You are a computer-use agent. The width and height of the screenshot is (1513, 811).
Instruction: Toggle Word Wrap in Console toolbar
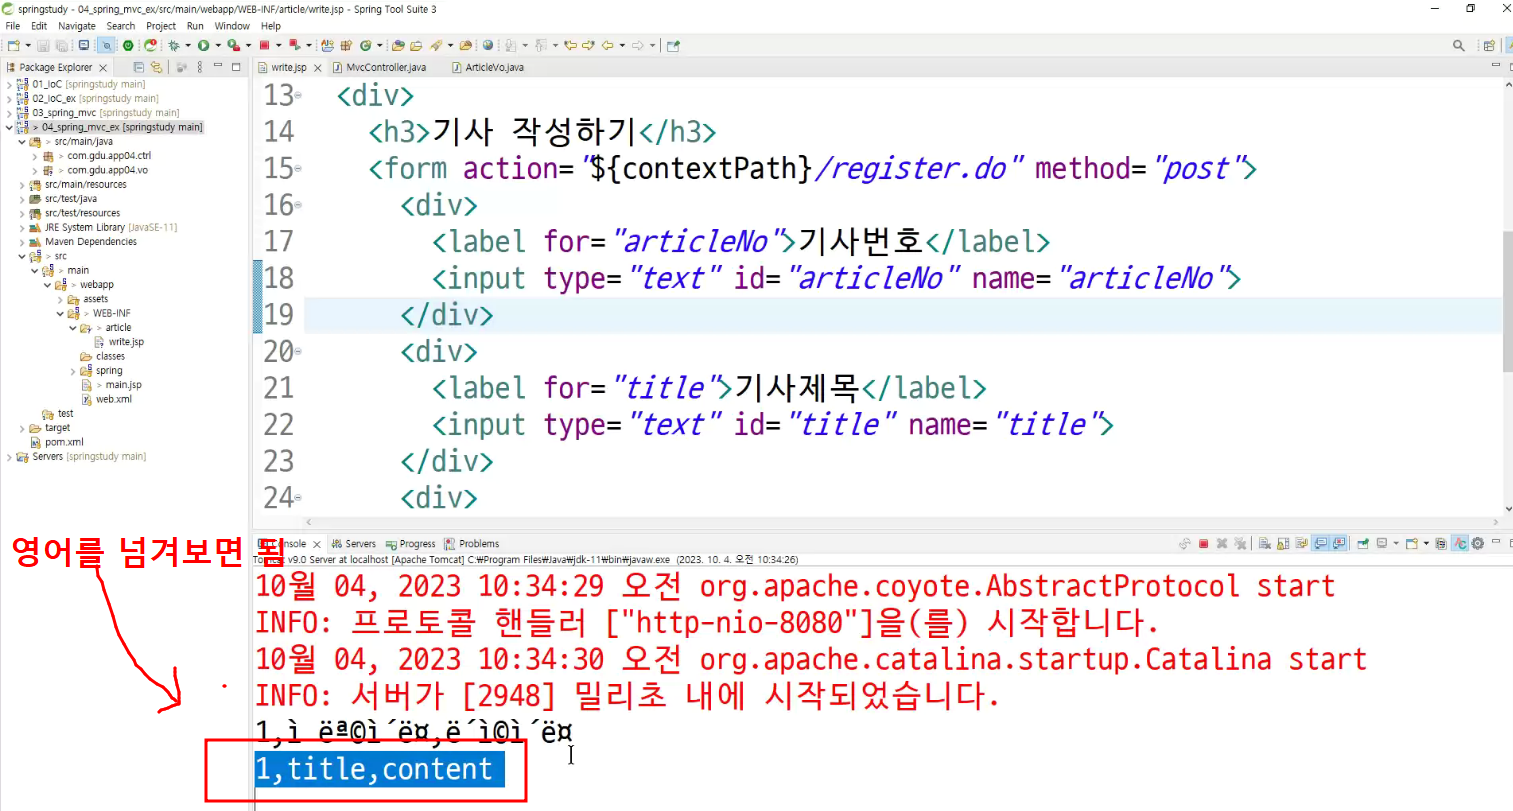click(x=1301, y=544)
